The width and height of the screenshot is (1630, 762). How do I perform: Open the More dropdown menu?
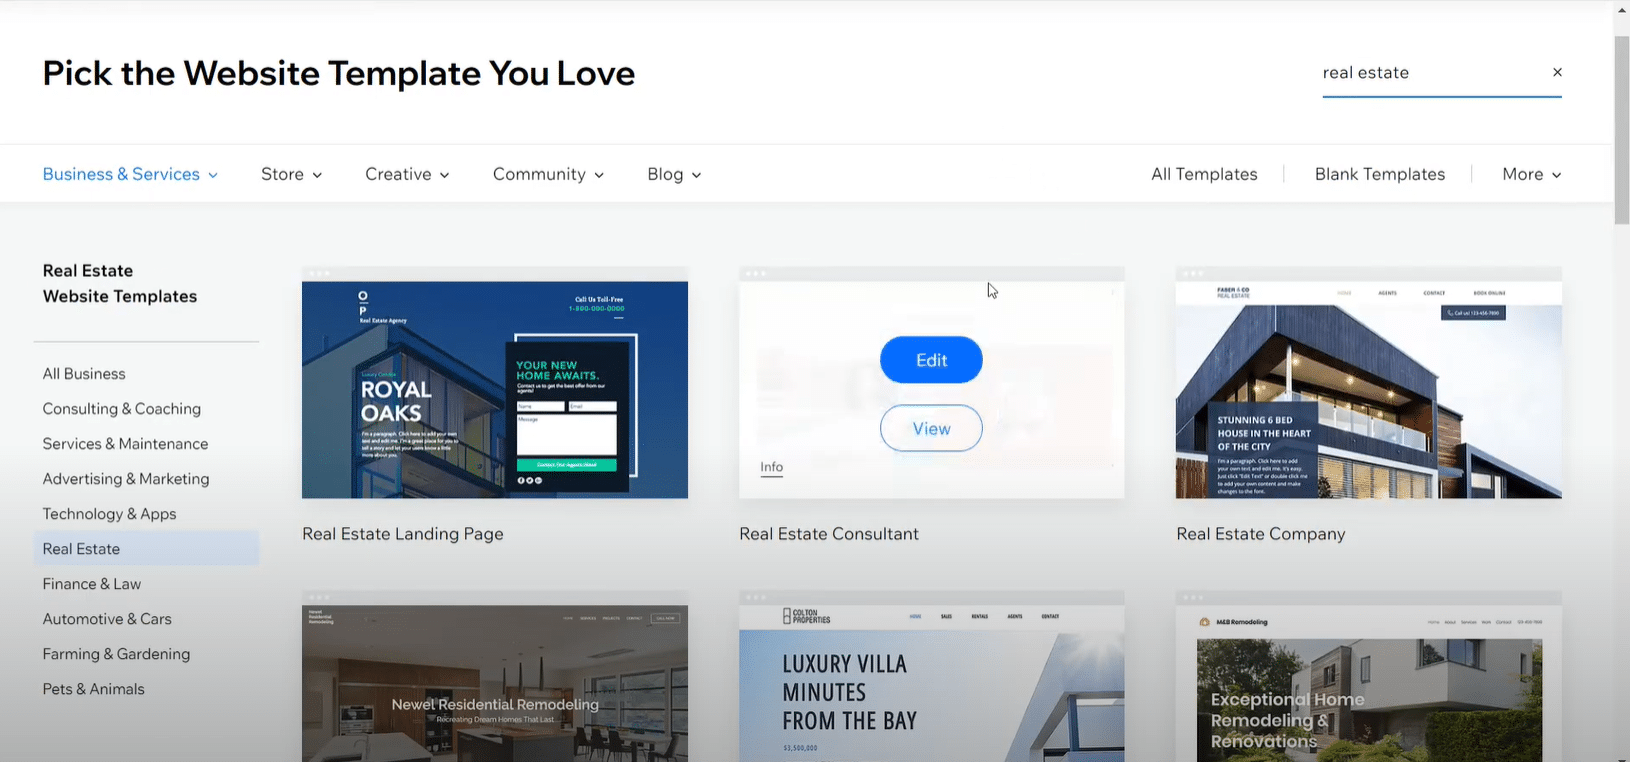1531,174
